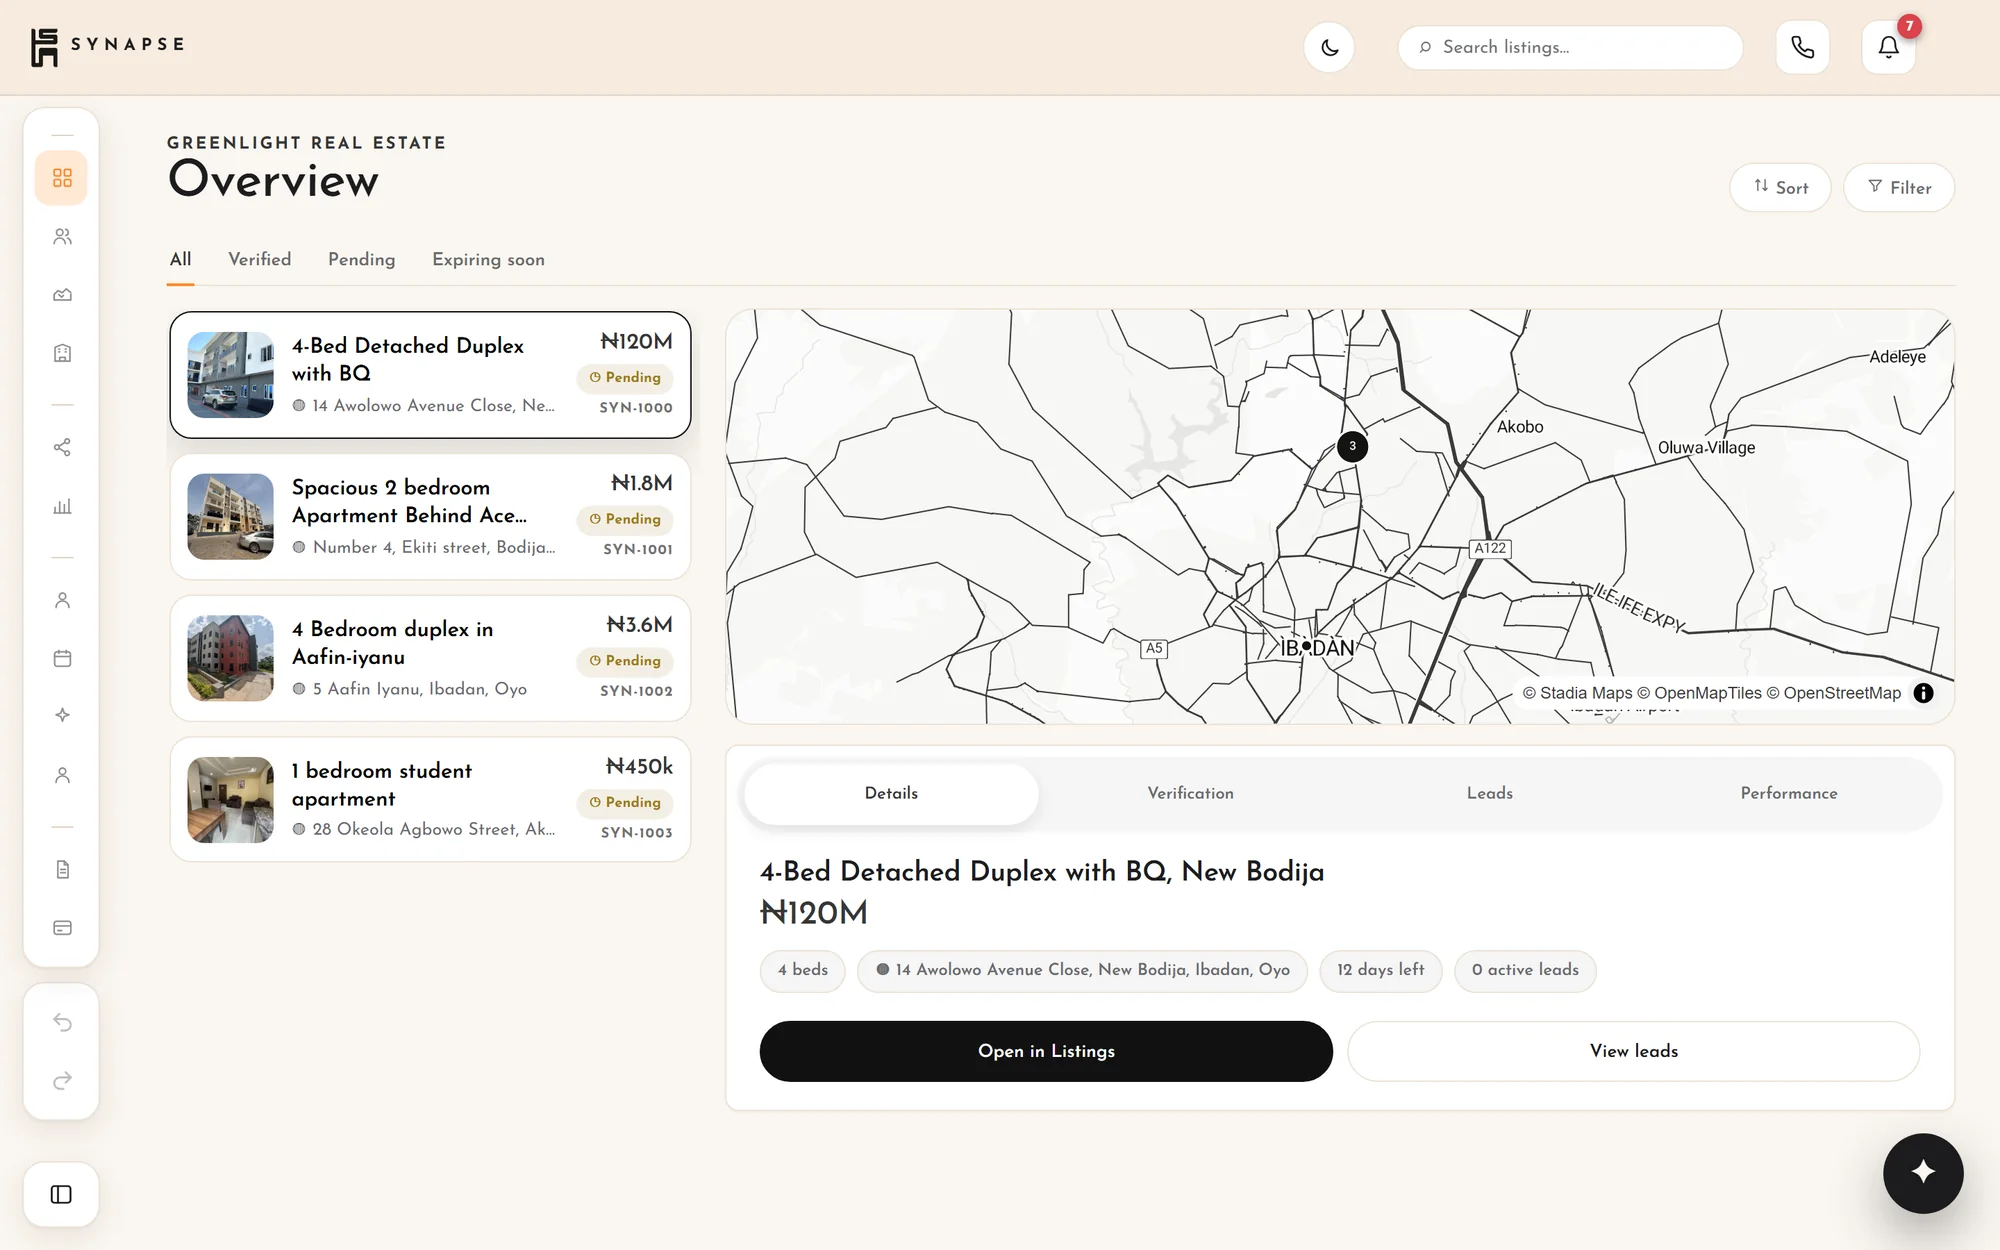Switch to the Leads tab

(x=1489, y=794)
